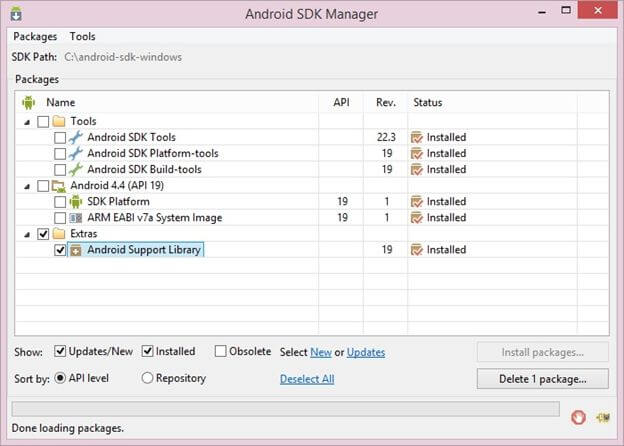Click the Android SDK Build-tools wrench icon
The width and height of the screenshot is (624, 446).
coord(76,169)
